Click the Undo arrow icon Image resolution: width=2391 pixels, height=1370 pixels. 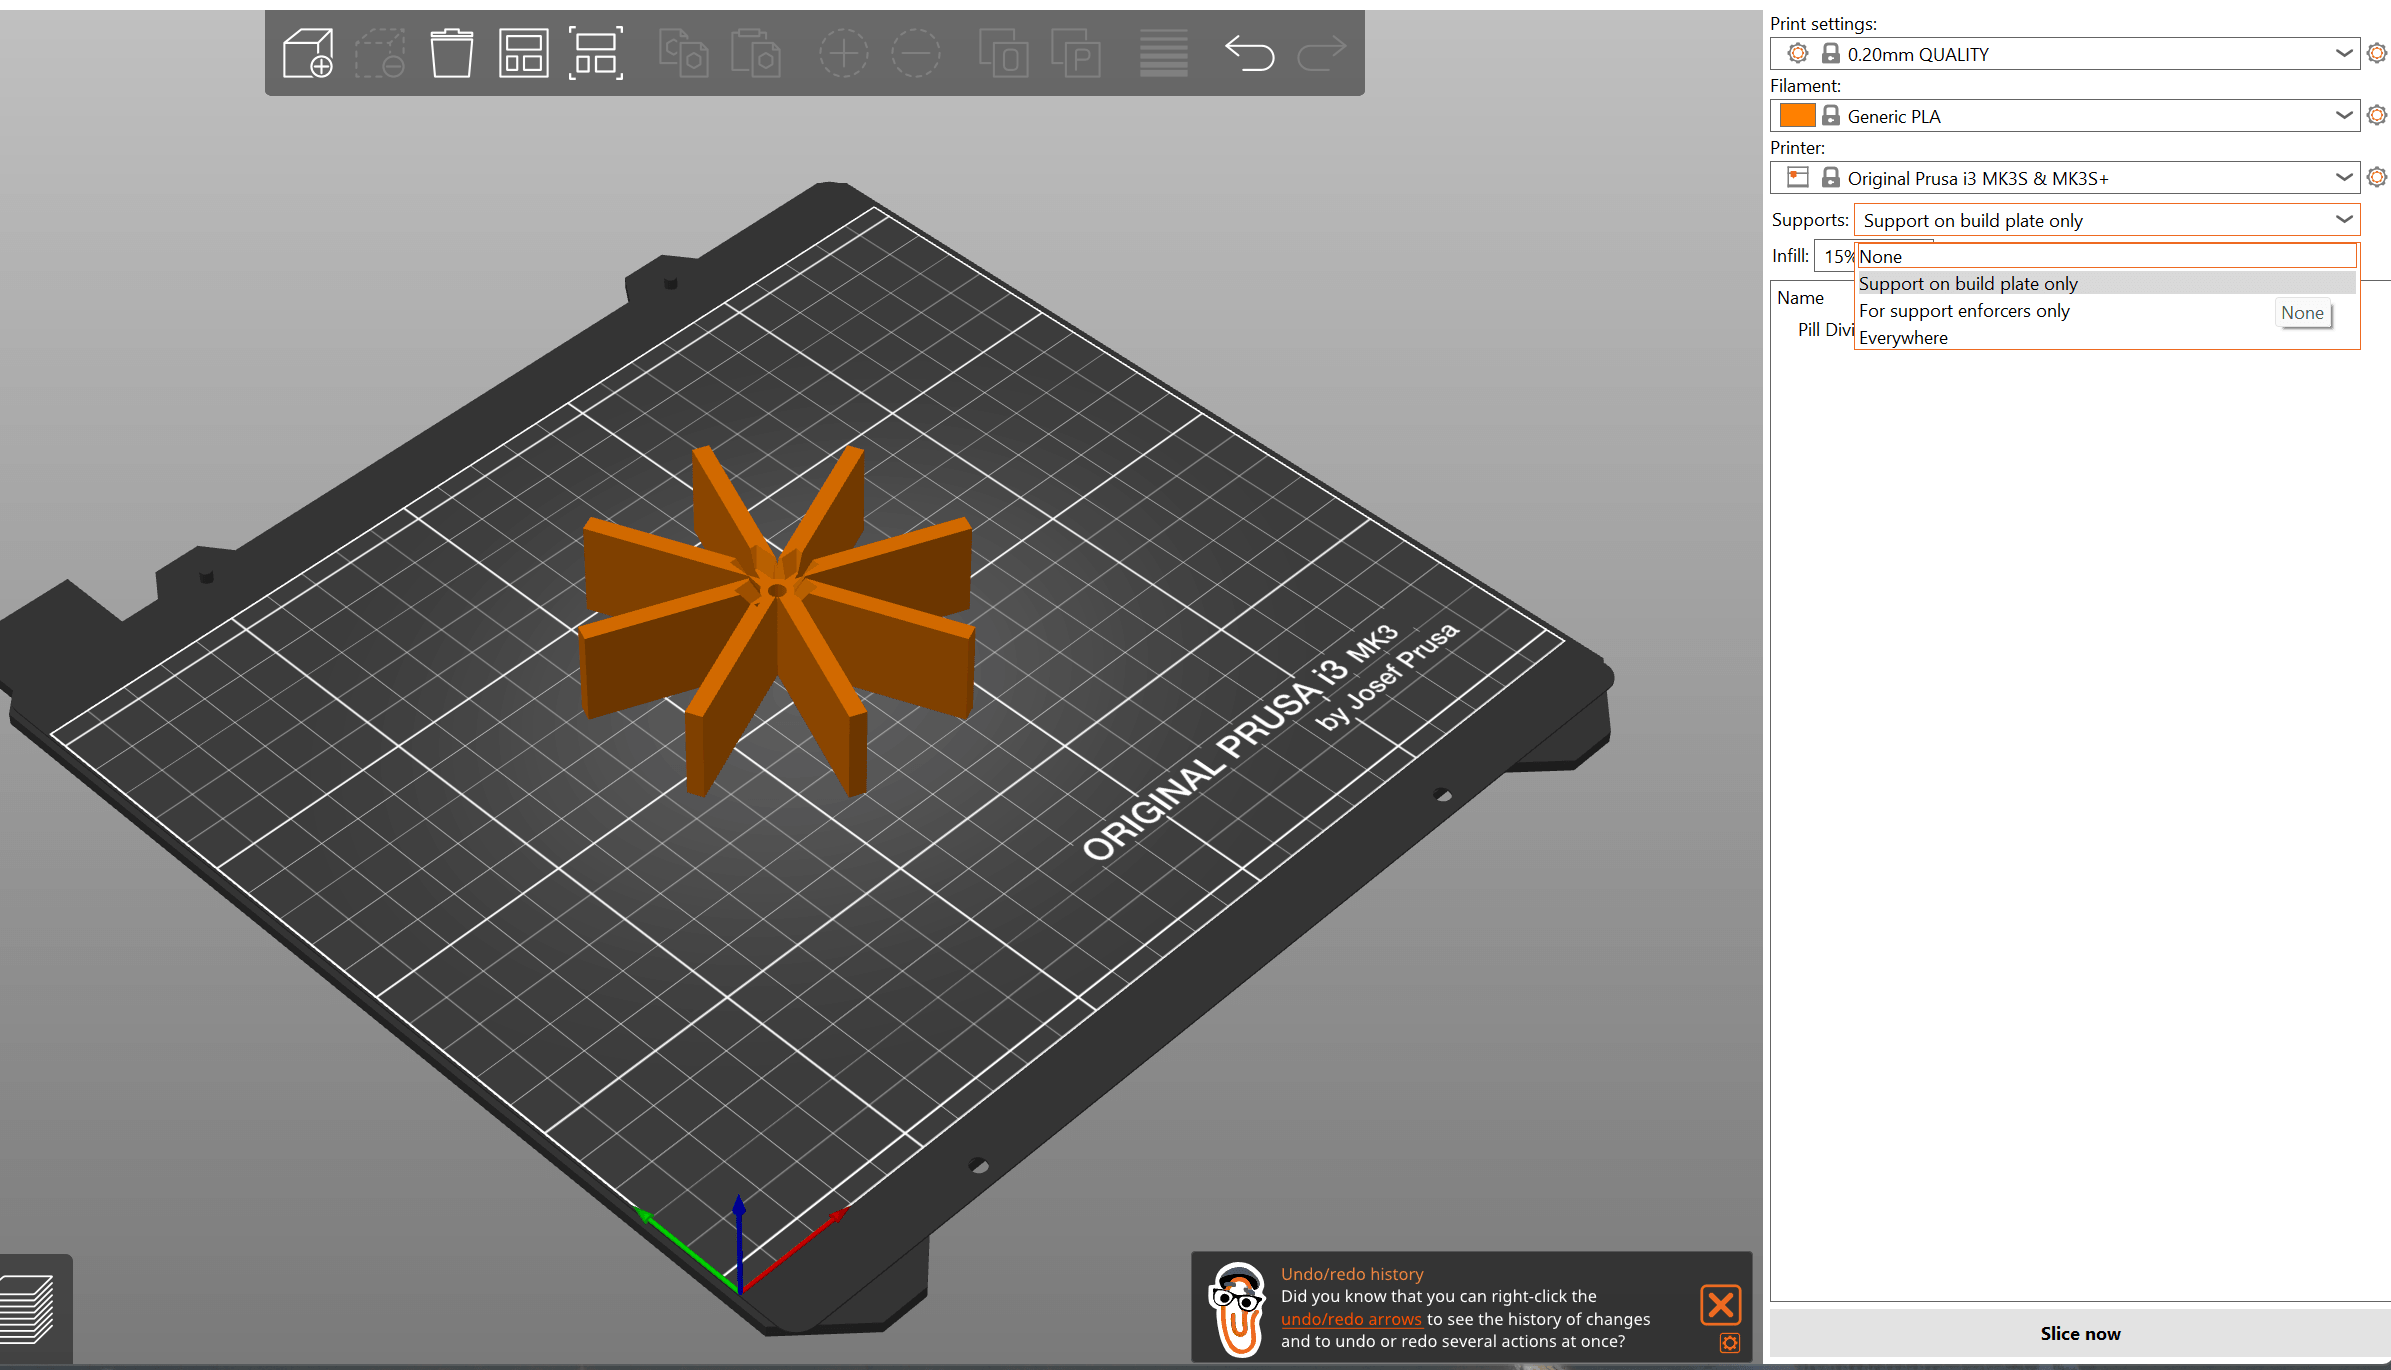point(1249,53)
